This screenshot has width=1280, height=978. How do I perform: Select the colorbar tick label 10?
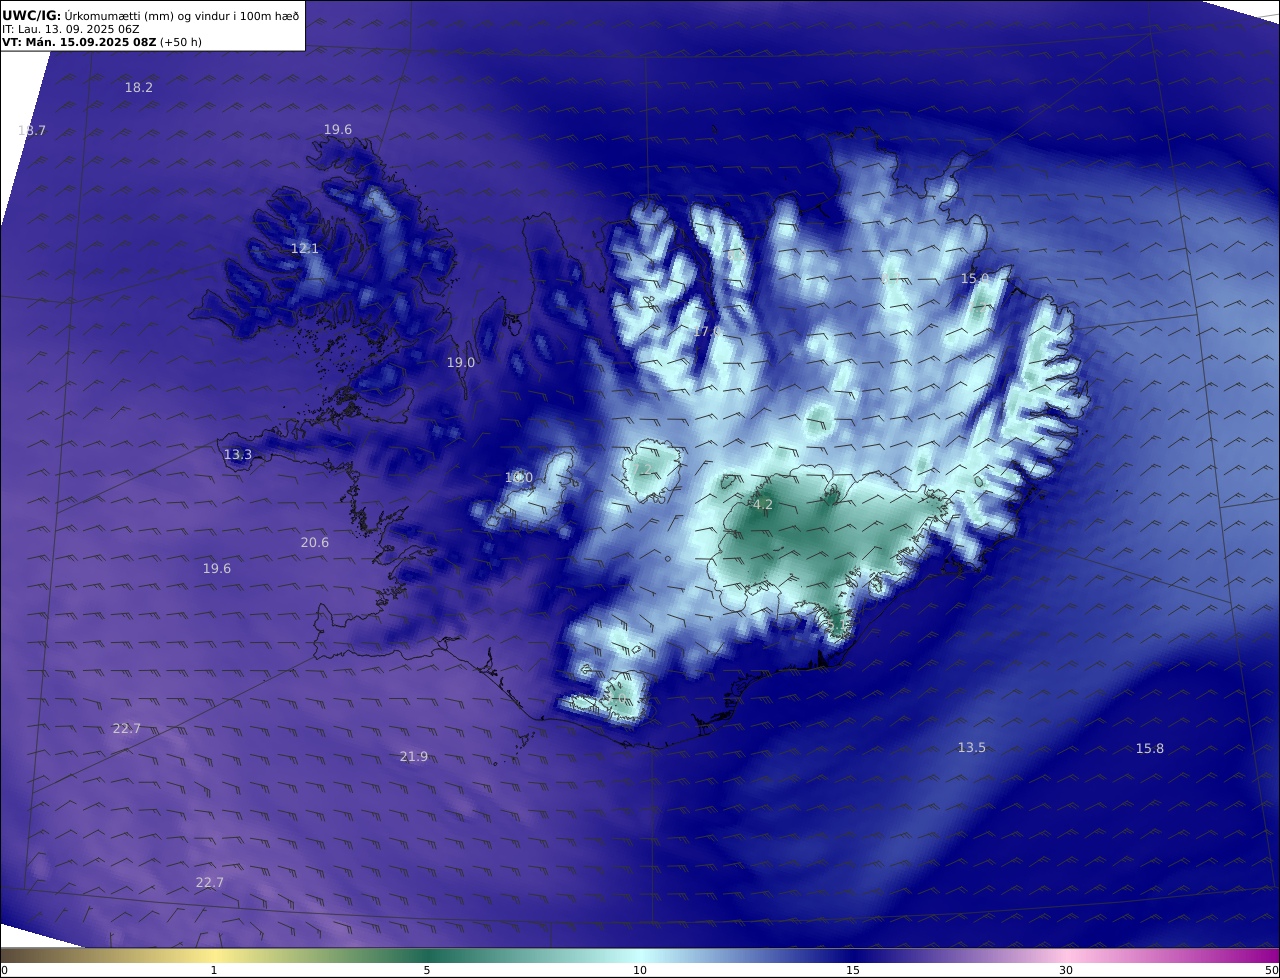640,970
